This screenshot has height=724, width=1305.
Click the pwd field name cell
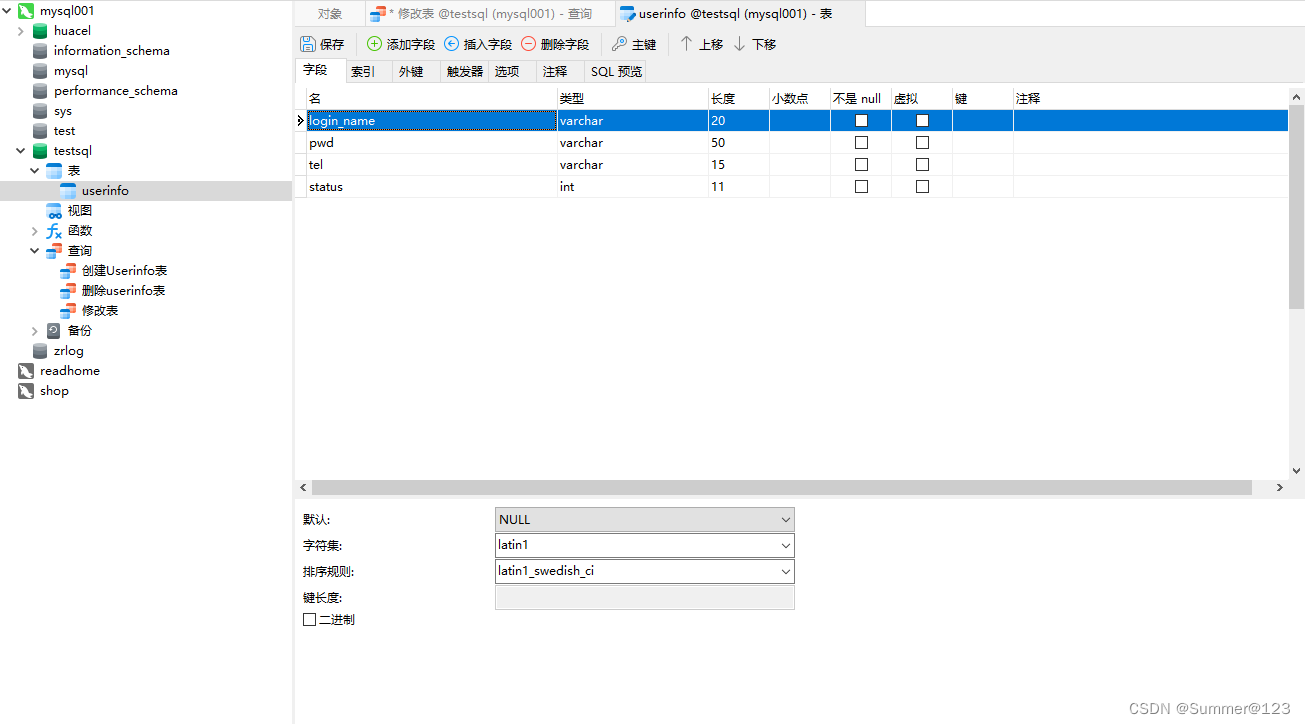431,142
